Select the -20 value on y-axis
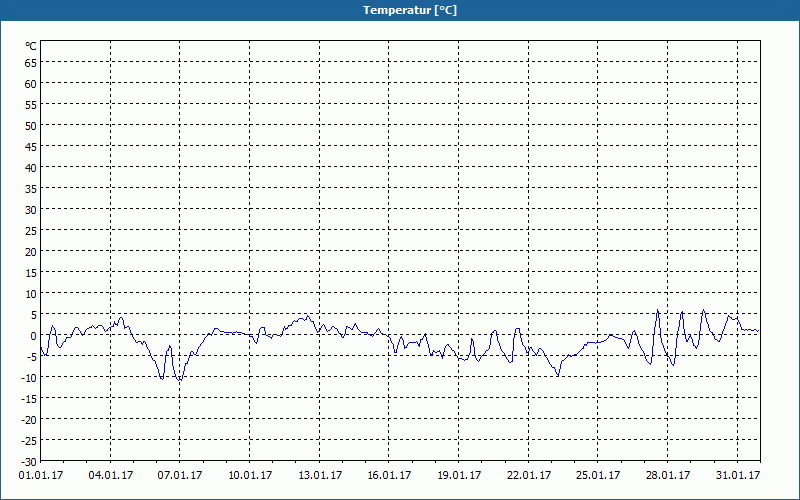Screen dimensions: 800x500 [29, 420]
